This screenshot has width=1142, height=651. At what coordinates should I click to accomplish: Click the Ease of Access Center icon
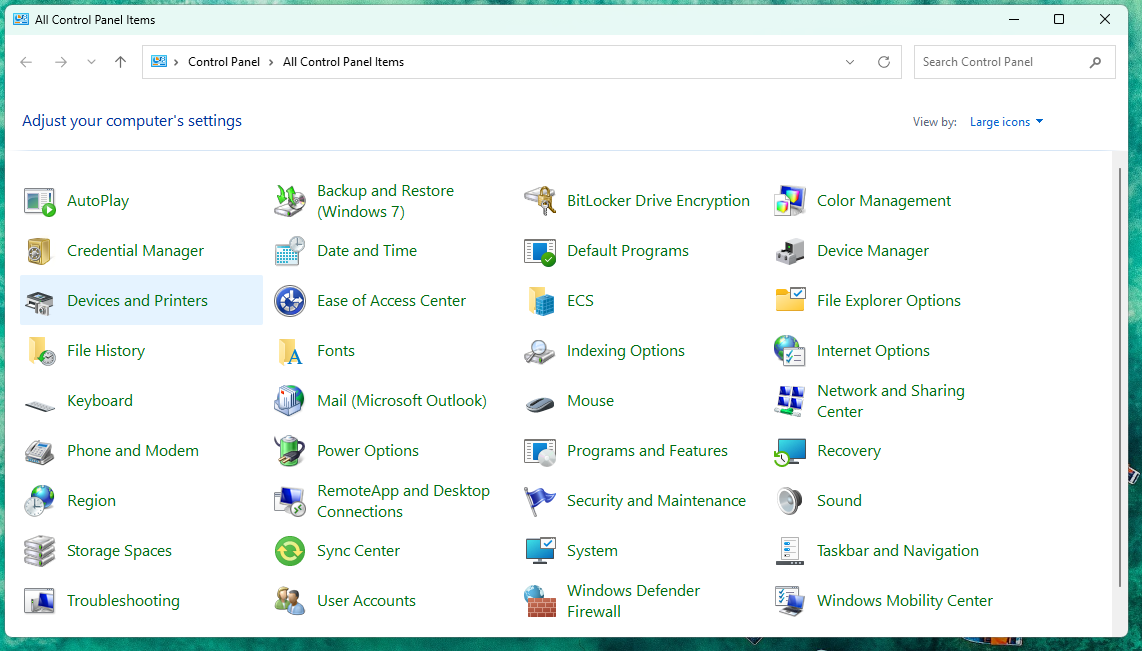coord(290,301)
